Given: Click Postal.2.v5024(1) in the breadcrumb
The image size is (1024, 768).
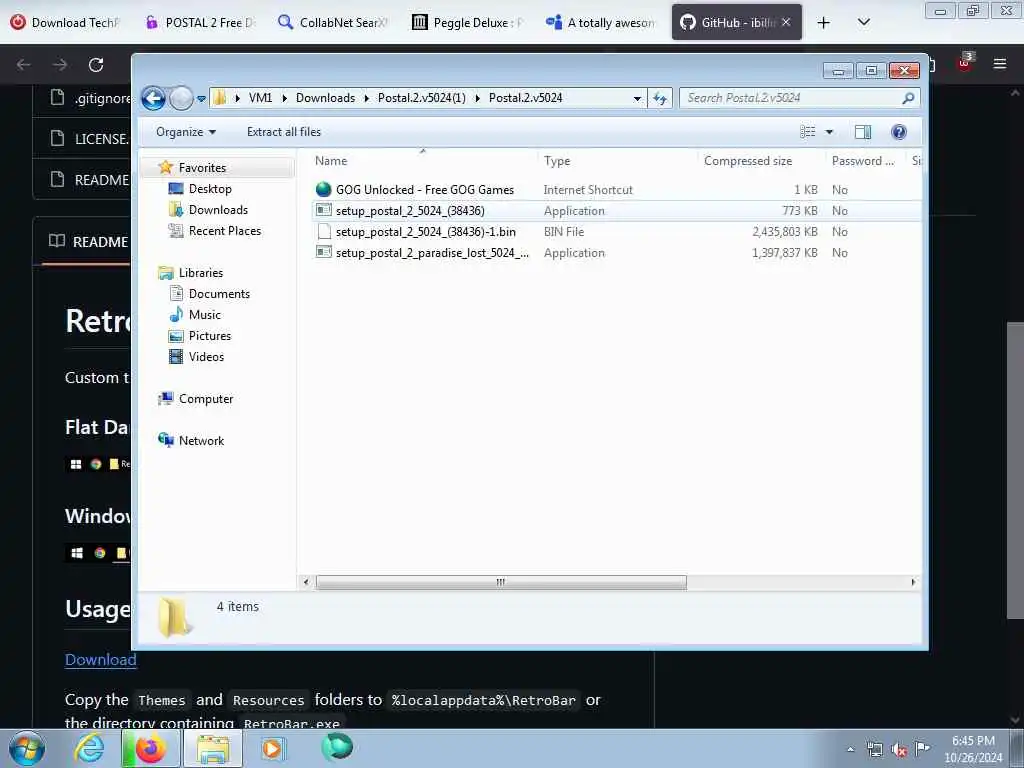Looking at the screenshot, I should click(x=421, y=98).
